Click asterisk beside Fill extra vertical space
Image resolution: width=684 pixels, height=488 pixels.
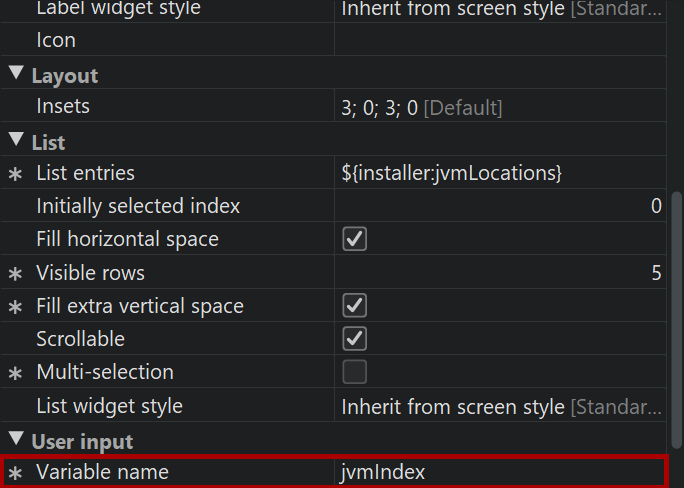click(15, 307)
